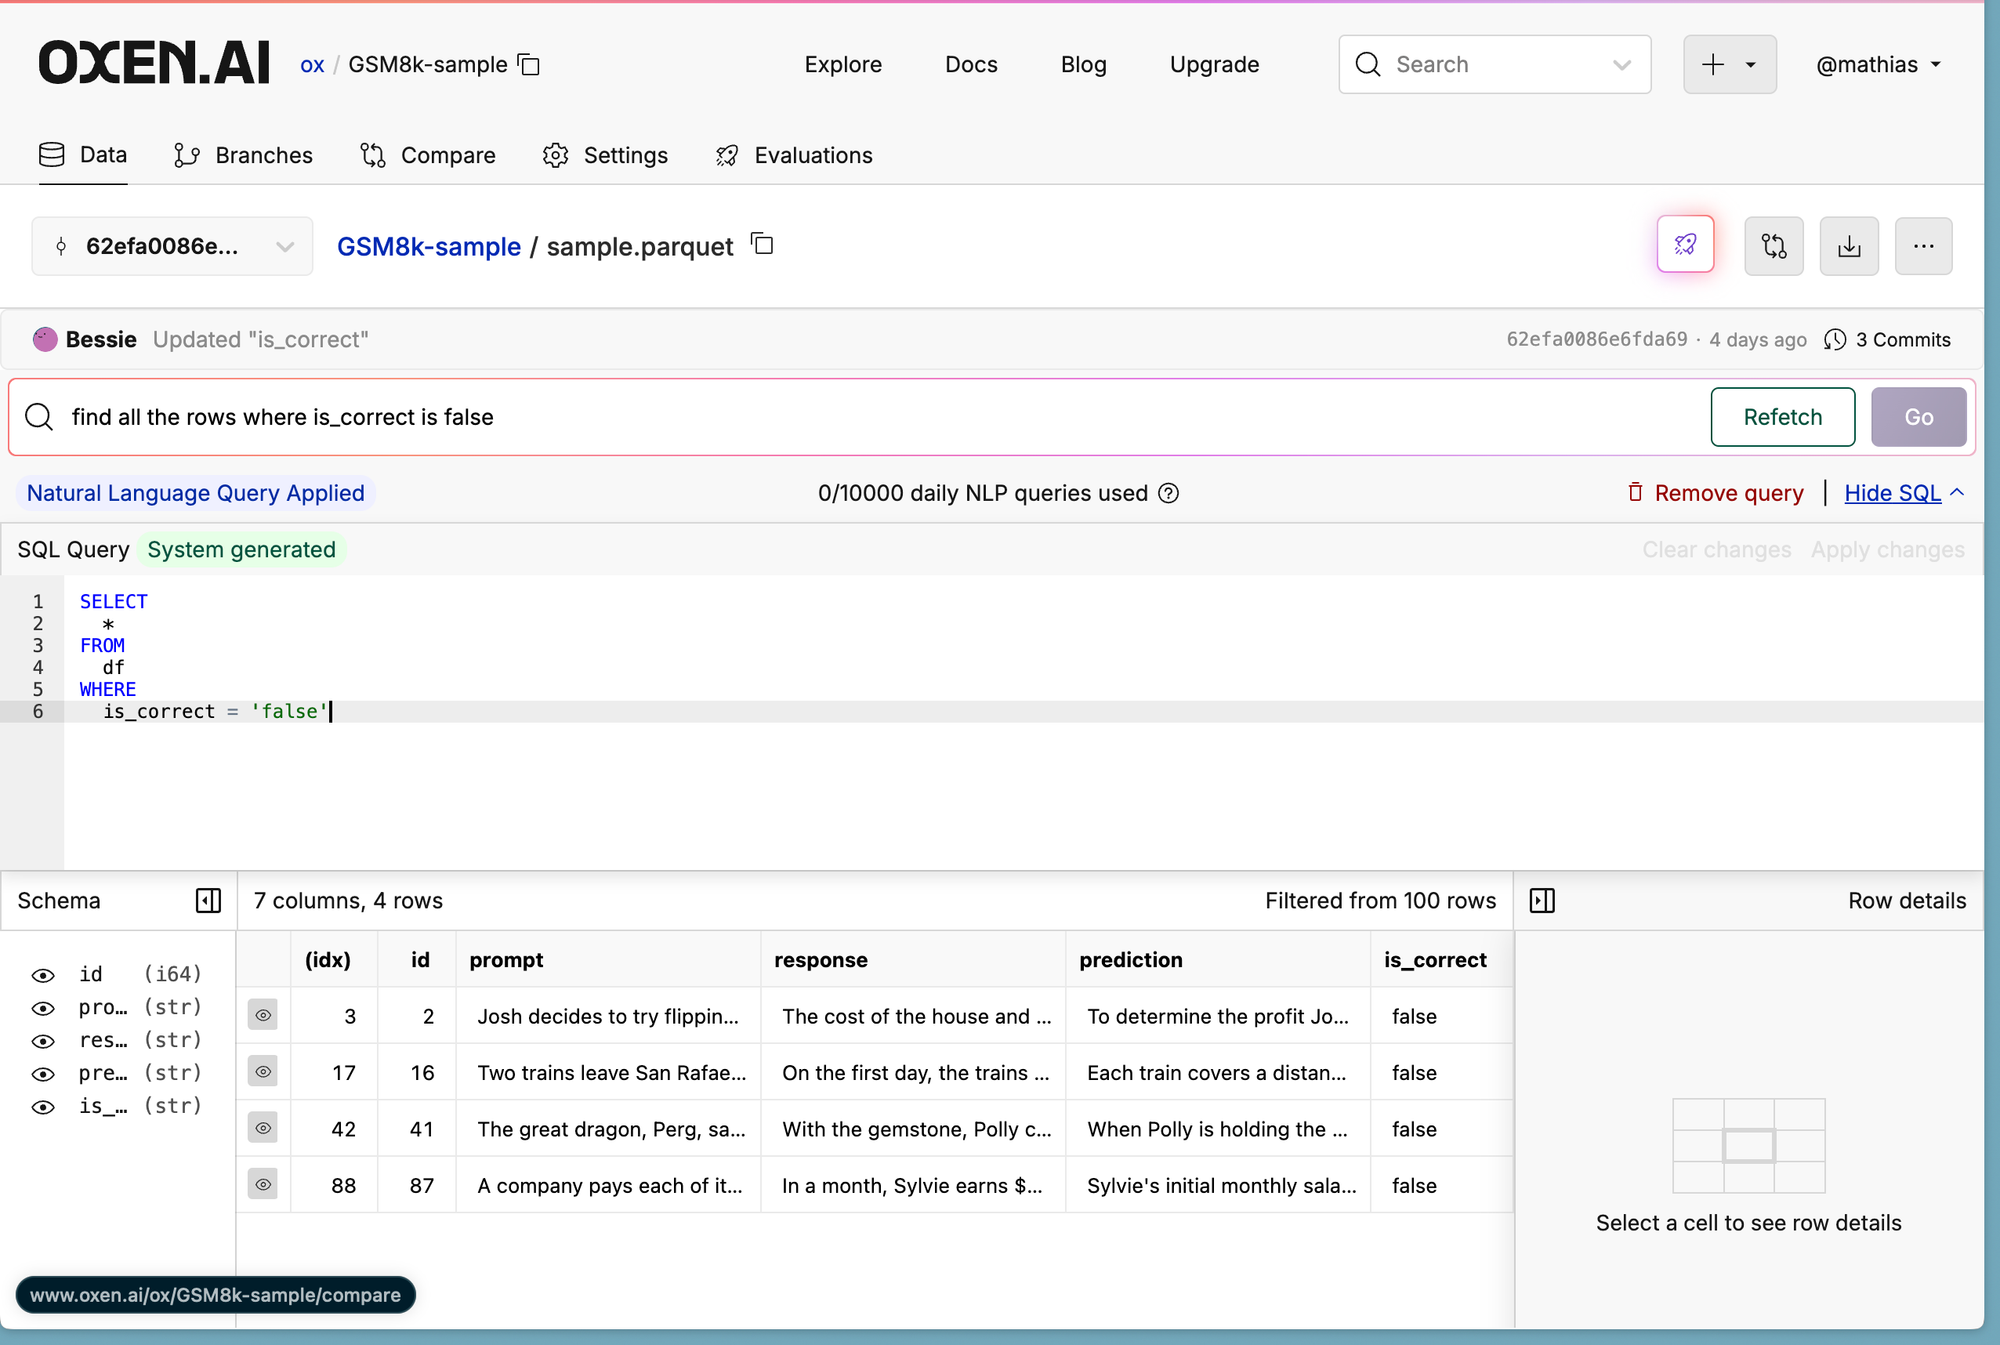This screenshot has height=1345, width=2000.
Task: Switch to the Branches tab
Action: [243, 155]
